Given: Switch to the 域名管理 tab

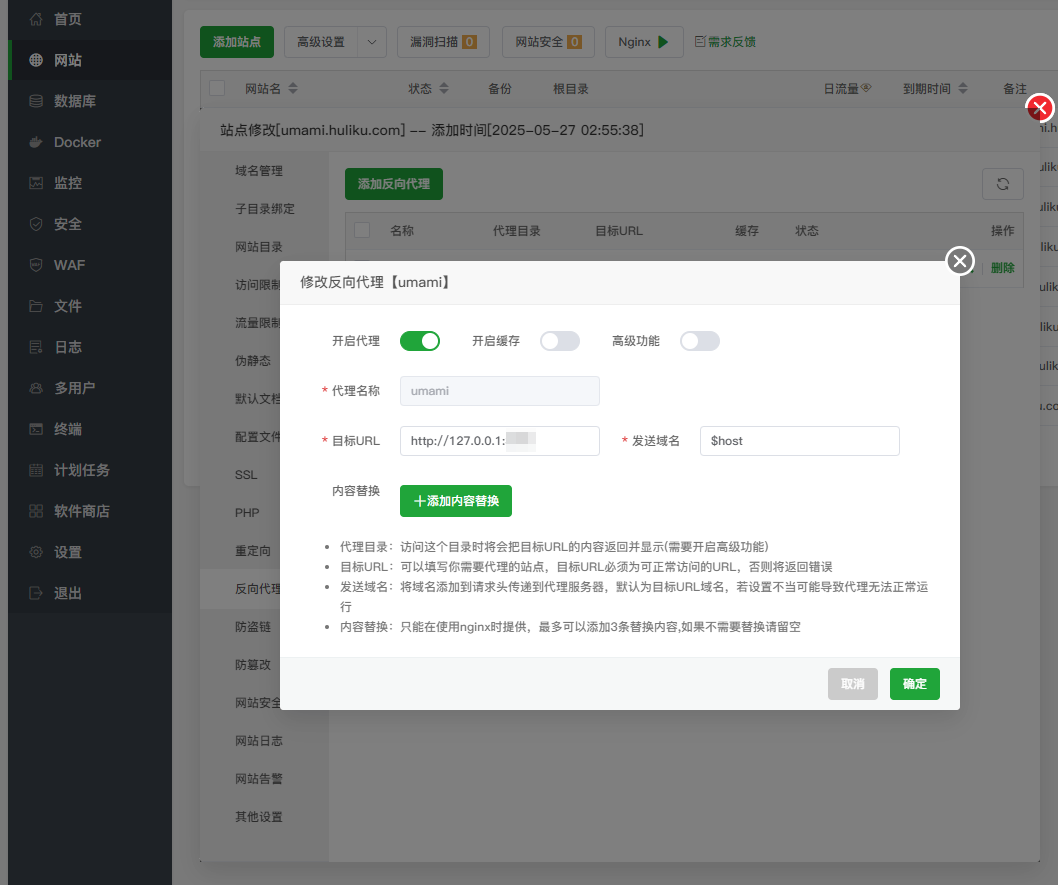Looking at the screenshot, I should click(x=259, y=171).
